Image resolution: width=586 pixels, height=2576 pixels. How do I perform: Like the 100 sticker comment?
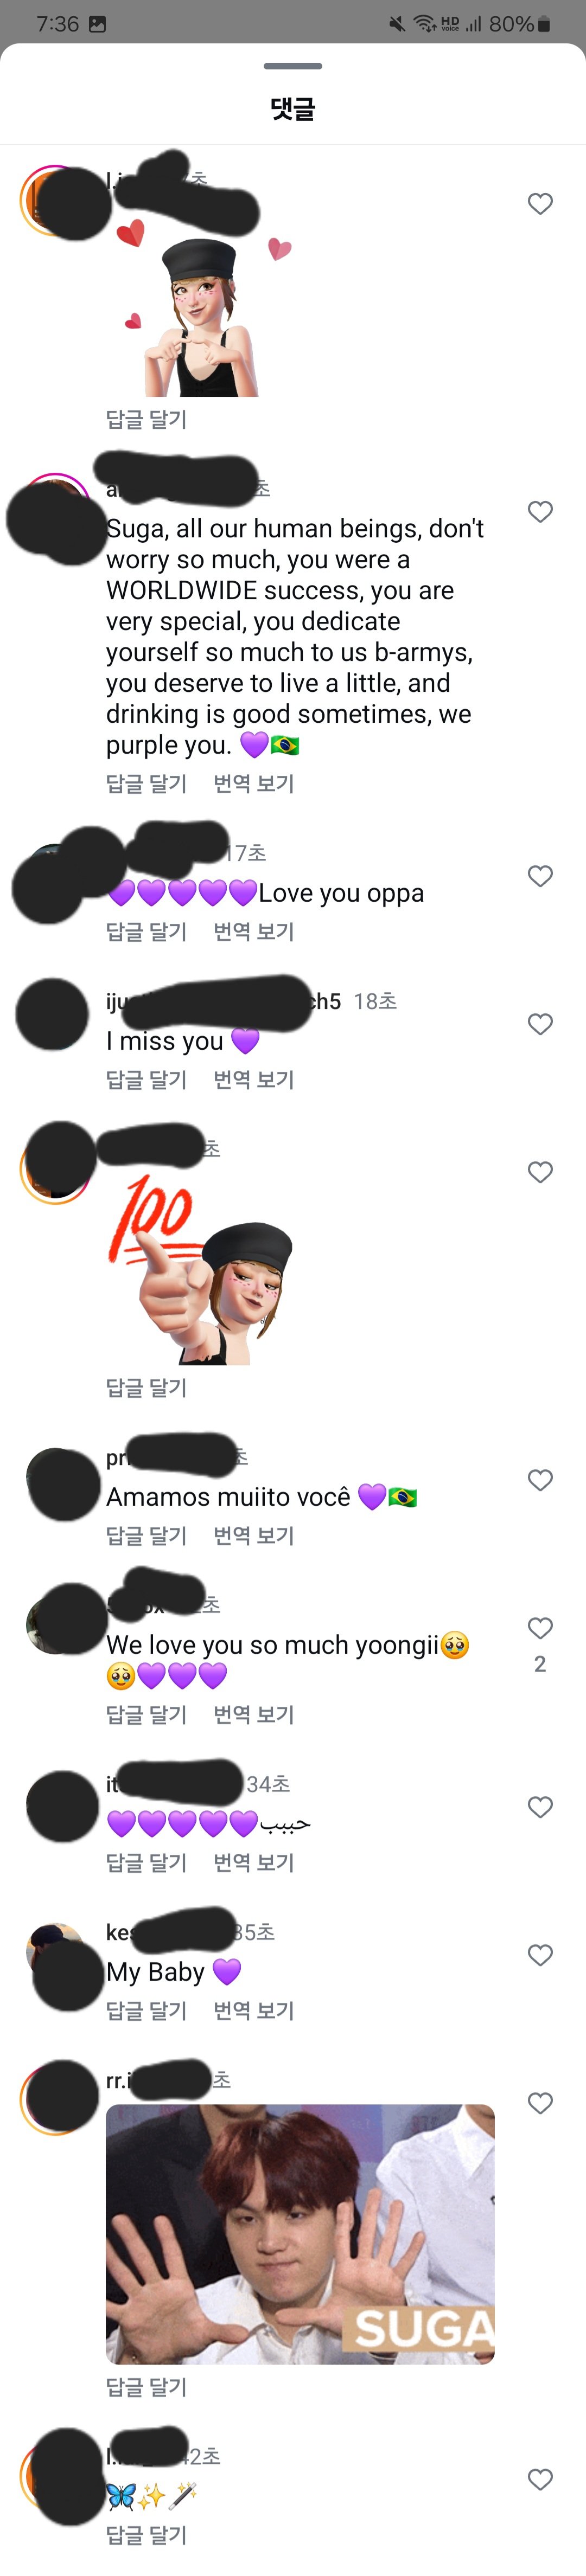point(540,1172)
